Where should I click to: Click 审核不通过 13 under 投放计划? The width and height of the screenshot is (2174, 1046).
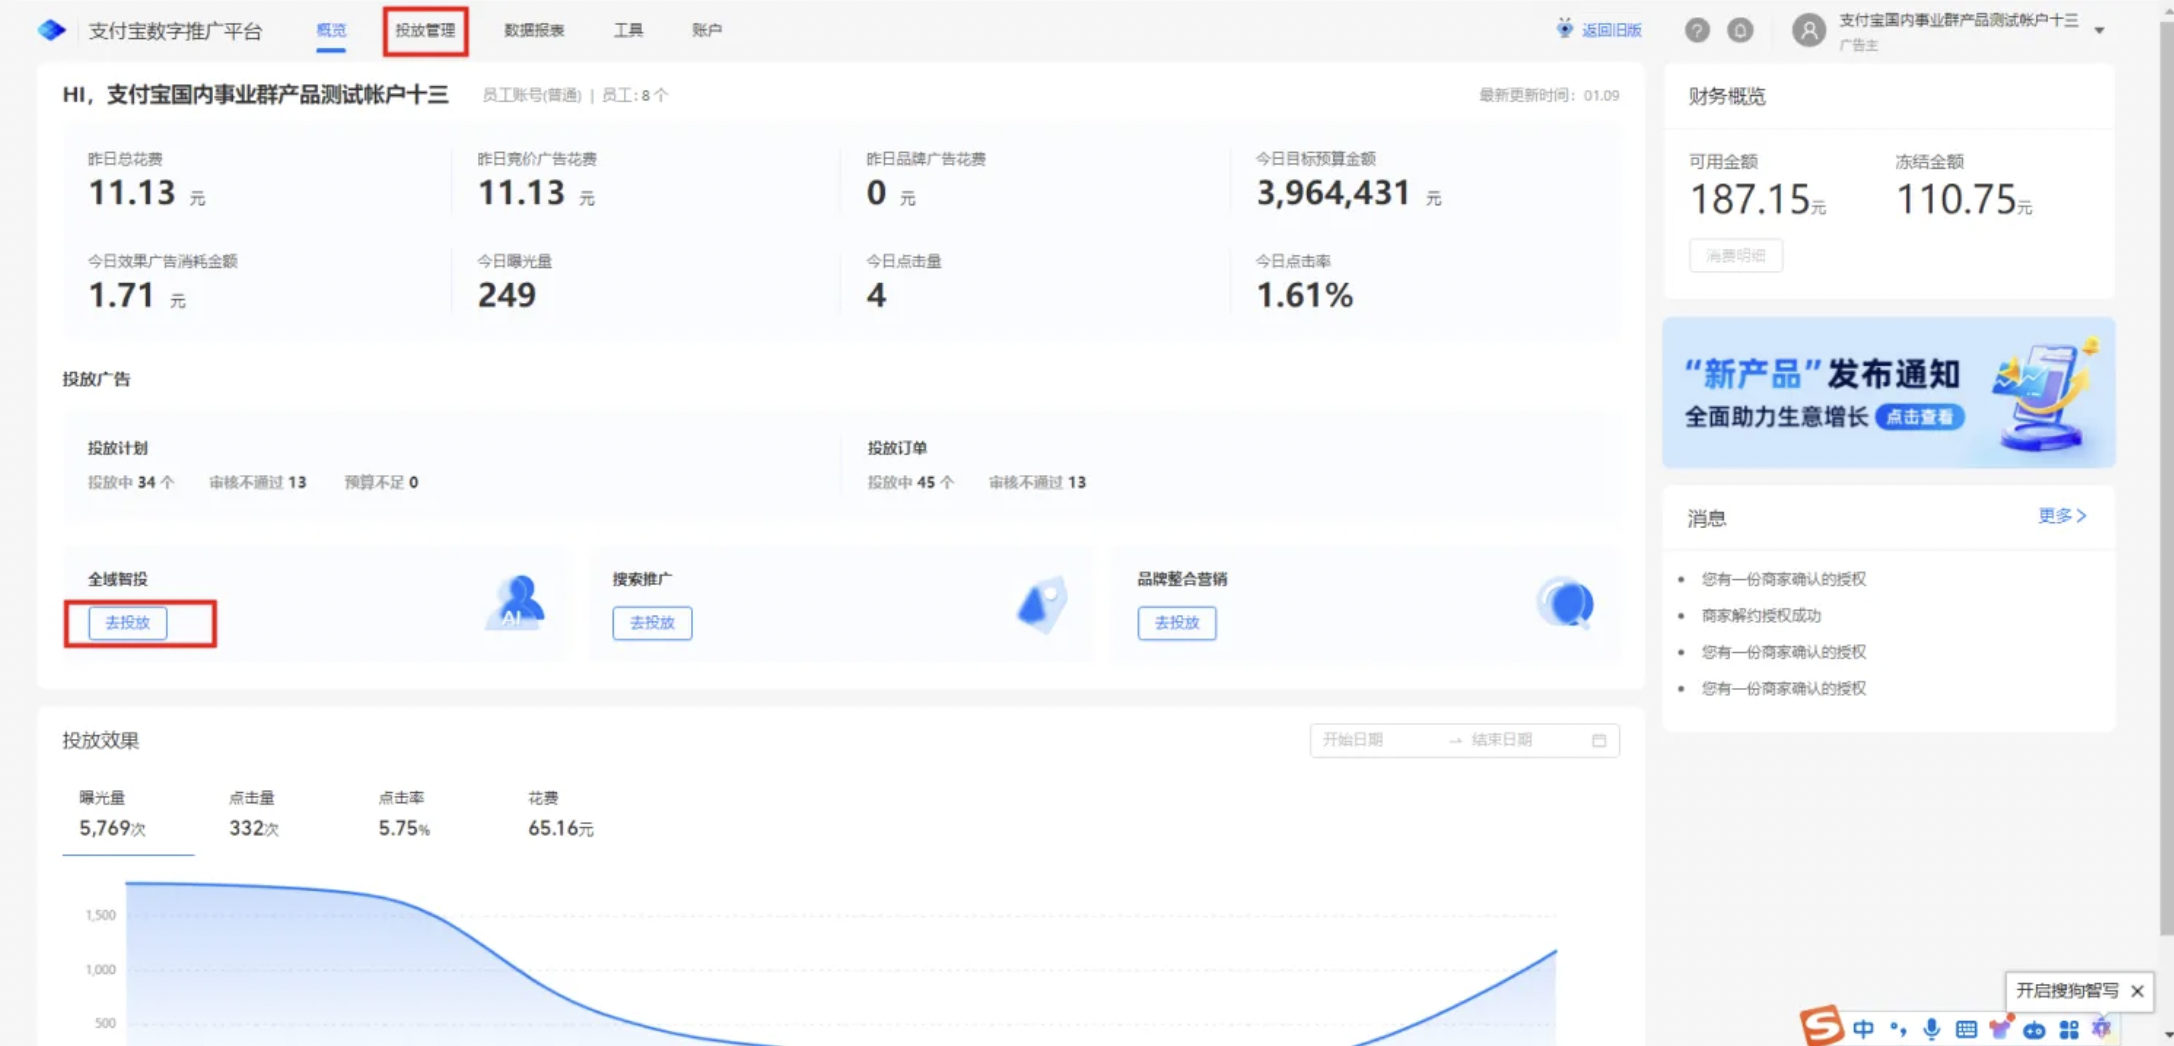click(257, 482)
